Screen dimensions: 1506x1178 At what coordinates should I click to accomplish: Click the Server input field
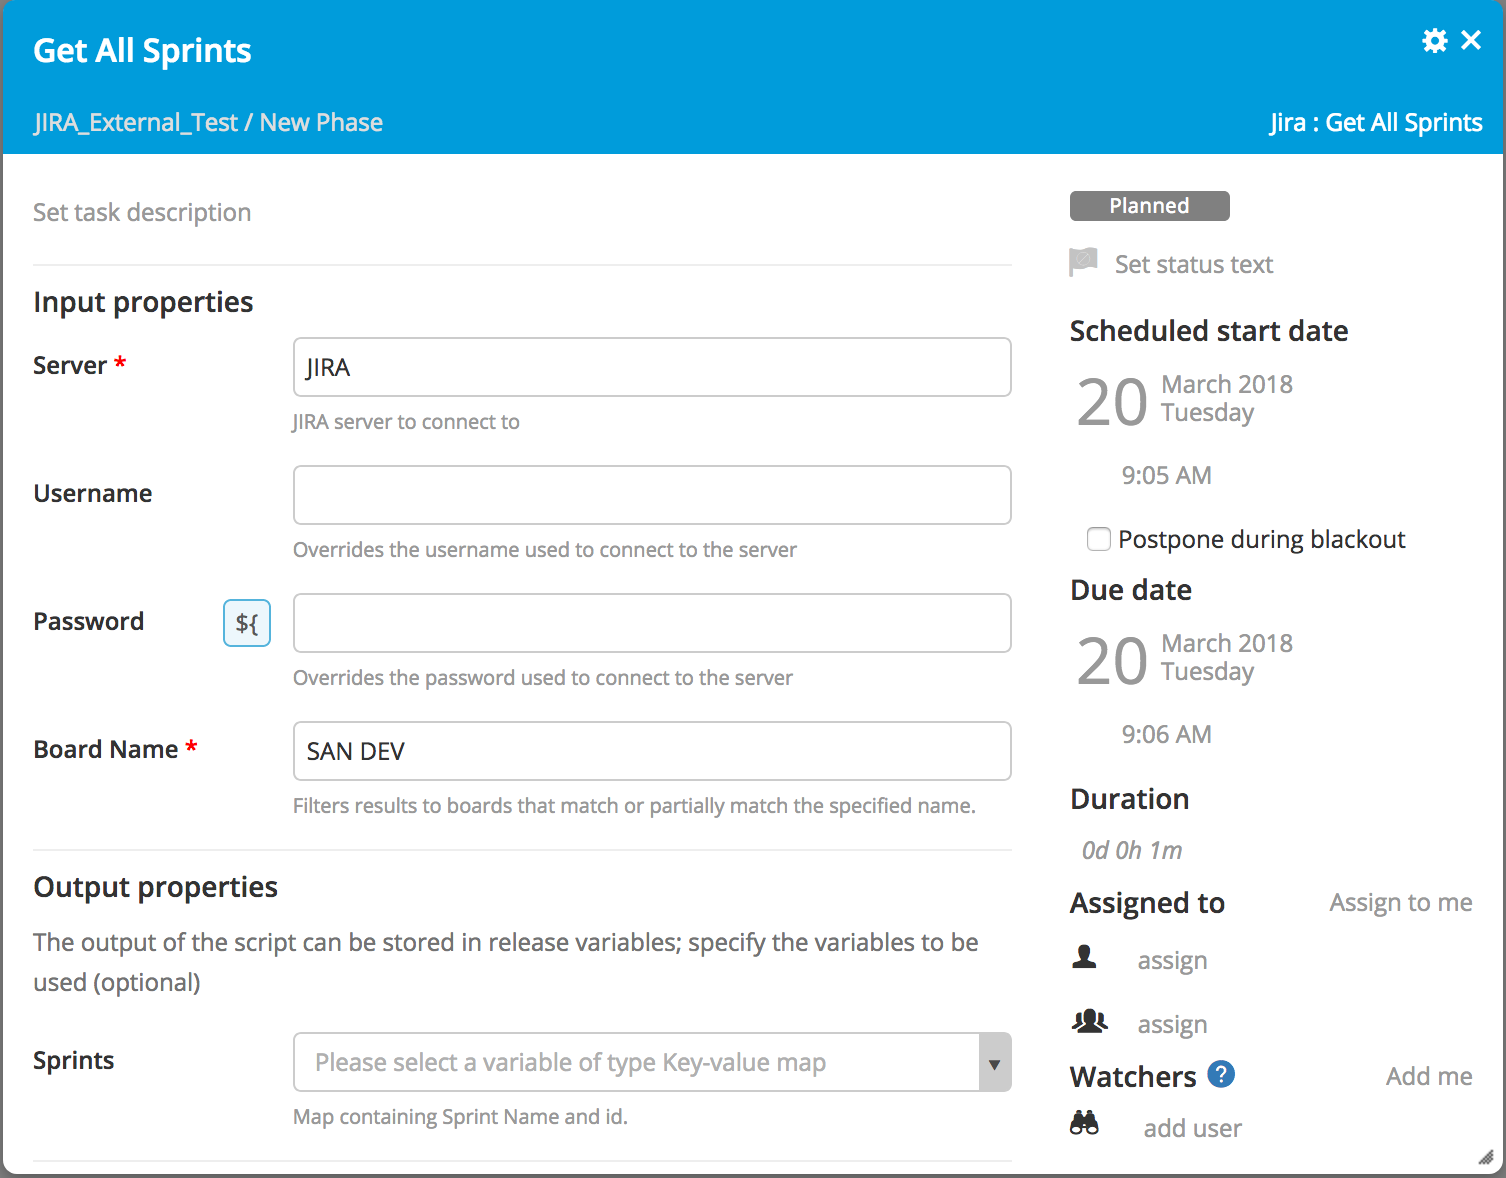(652, 367)
